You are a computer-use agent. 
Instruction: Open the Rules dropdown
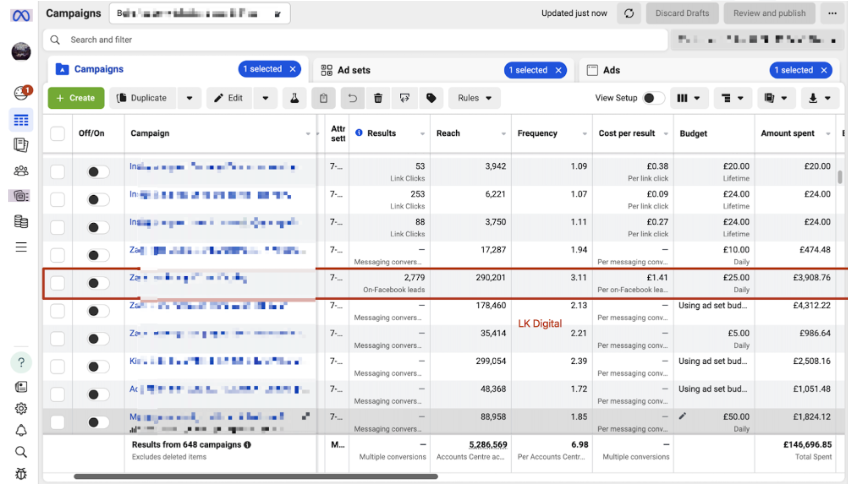coord(474,98)
